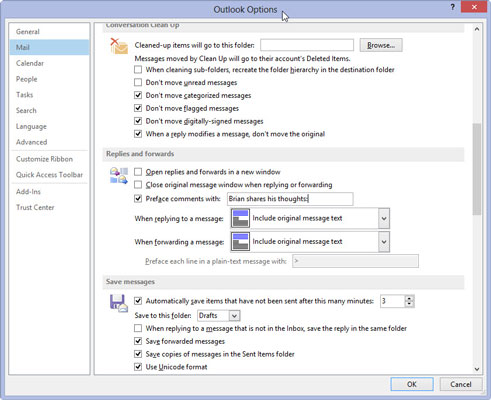
Task: Go to Quick Access Toolbar settings
Action: [49, 175]
